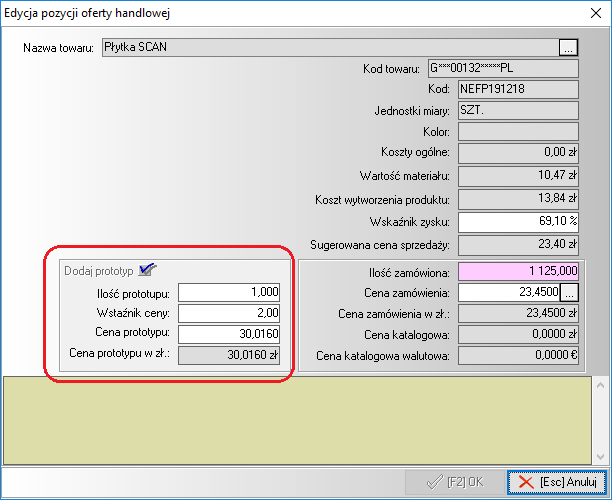The width and height of the screenshot is (612, 500).
Task: Click the pink Ilość zamówiona field
Action: click(518, 272)
